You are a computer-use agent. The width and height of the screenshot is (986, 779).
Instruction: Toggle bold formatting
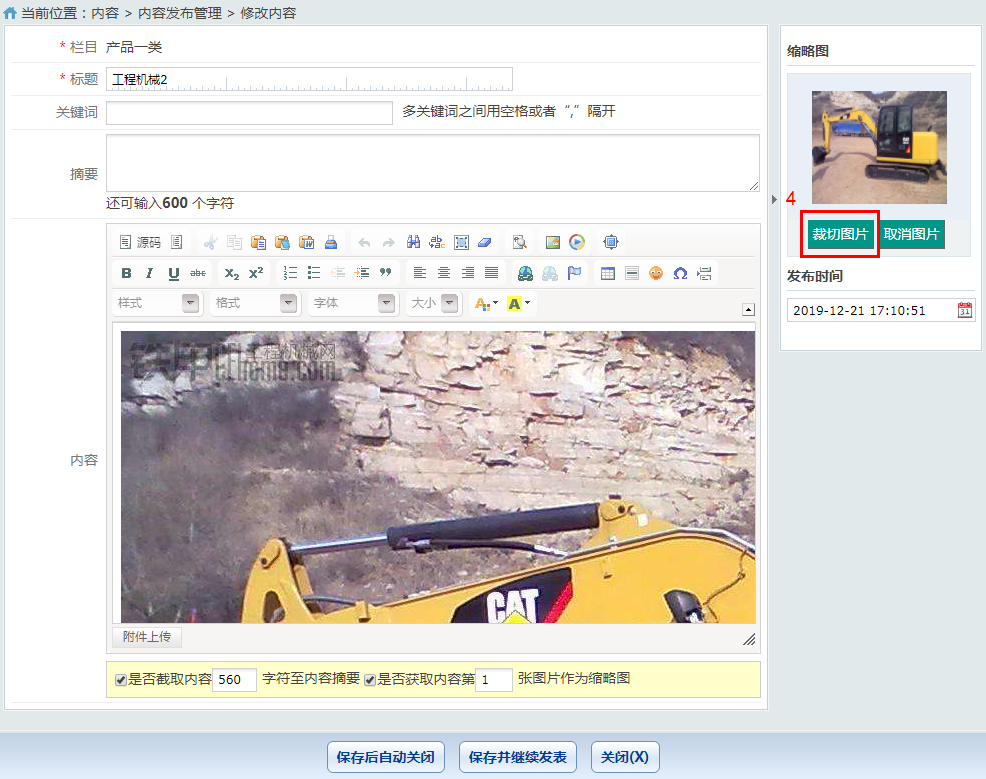point(126,273)
